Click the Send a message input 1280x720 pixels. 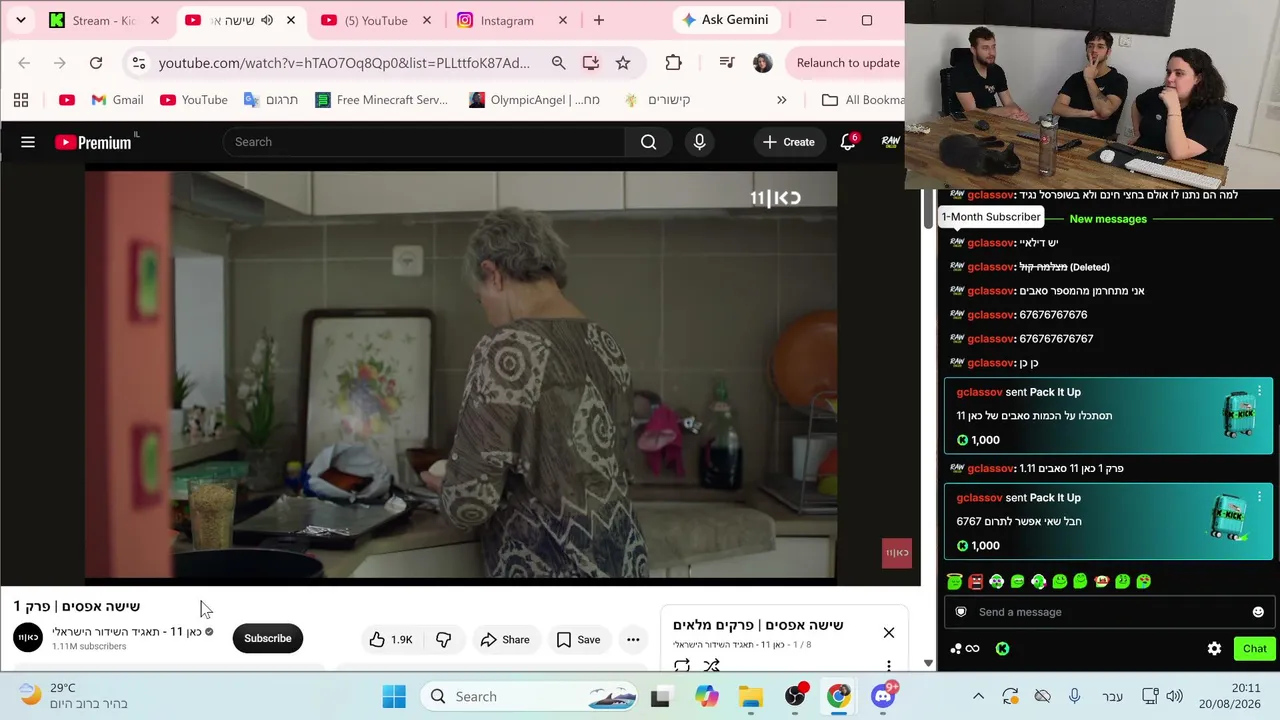click(1108, 612)
